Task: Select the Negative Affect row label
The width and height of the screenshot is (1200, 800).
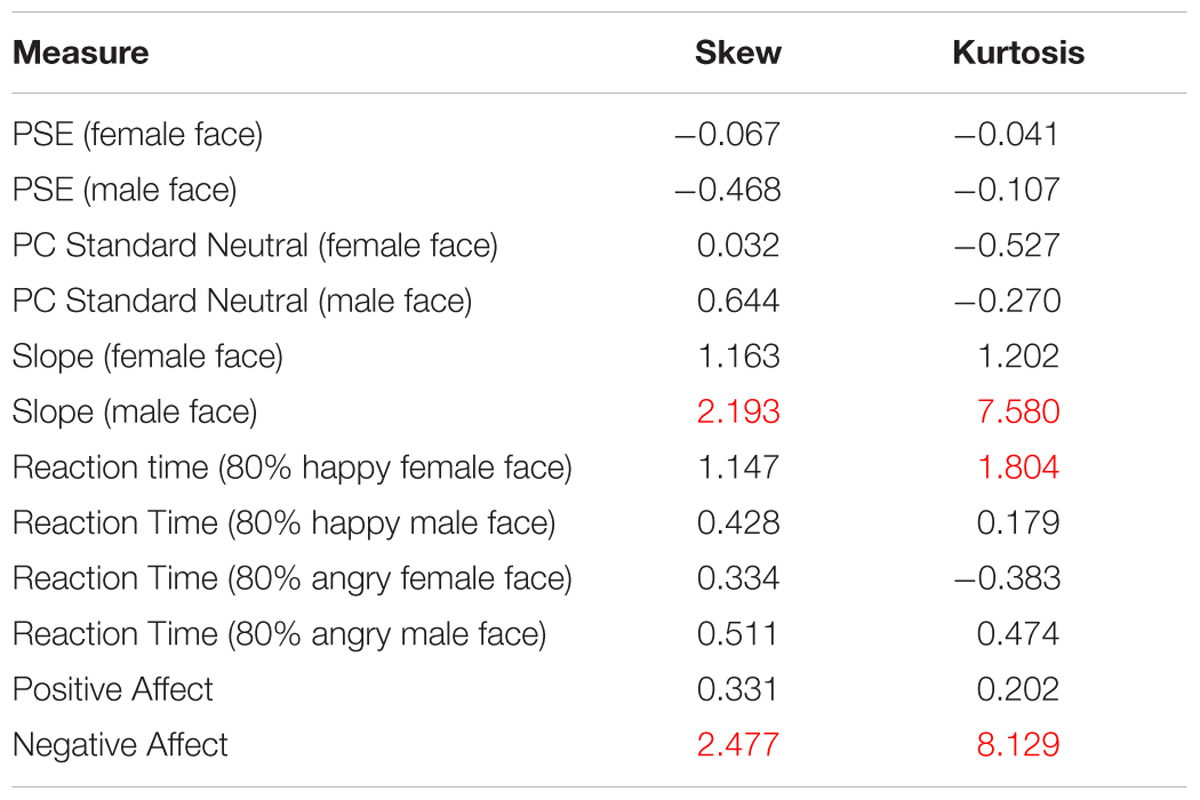Action: [x=120, y=745]
